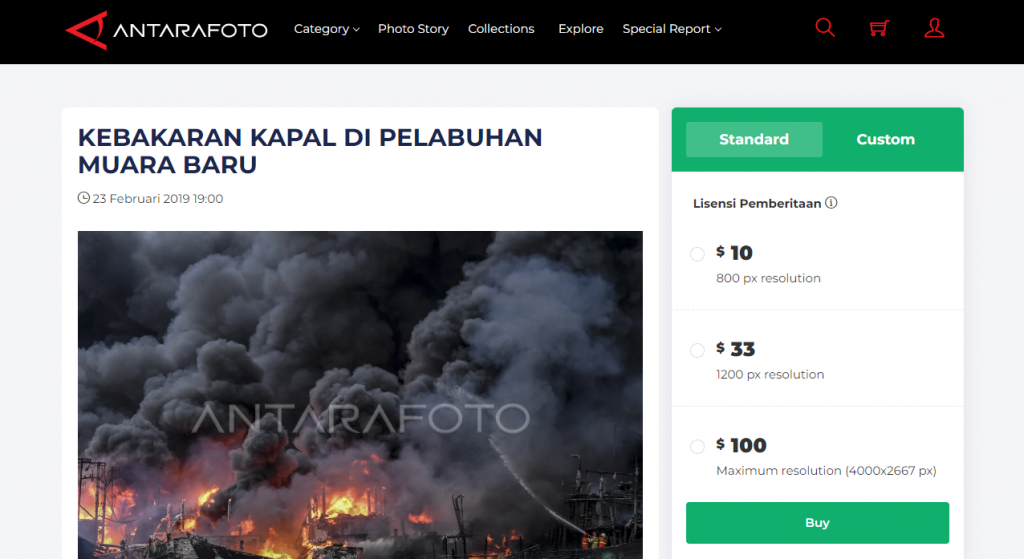Expand the Category dropdown menu
The width and height of the screenshot is (1024, 559).
pyautogui.click(x=327, y=29)
